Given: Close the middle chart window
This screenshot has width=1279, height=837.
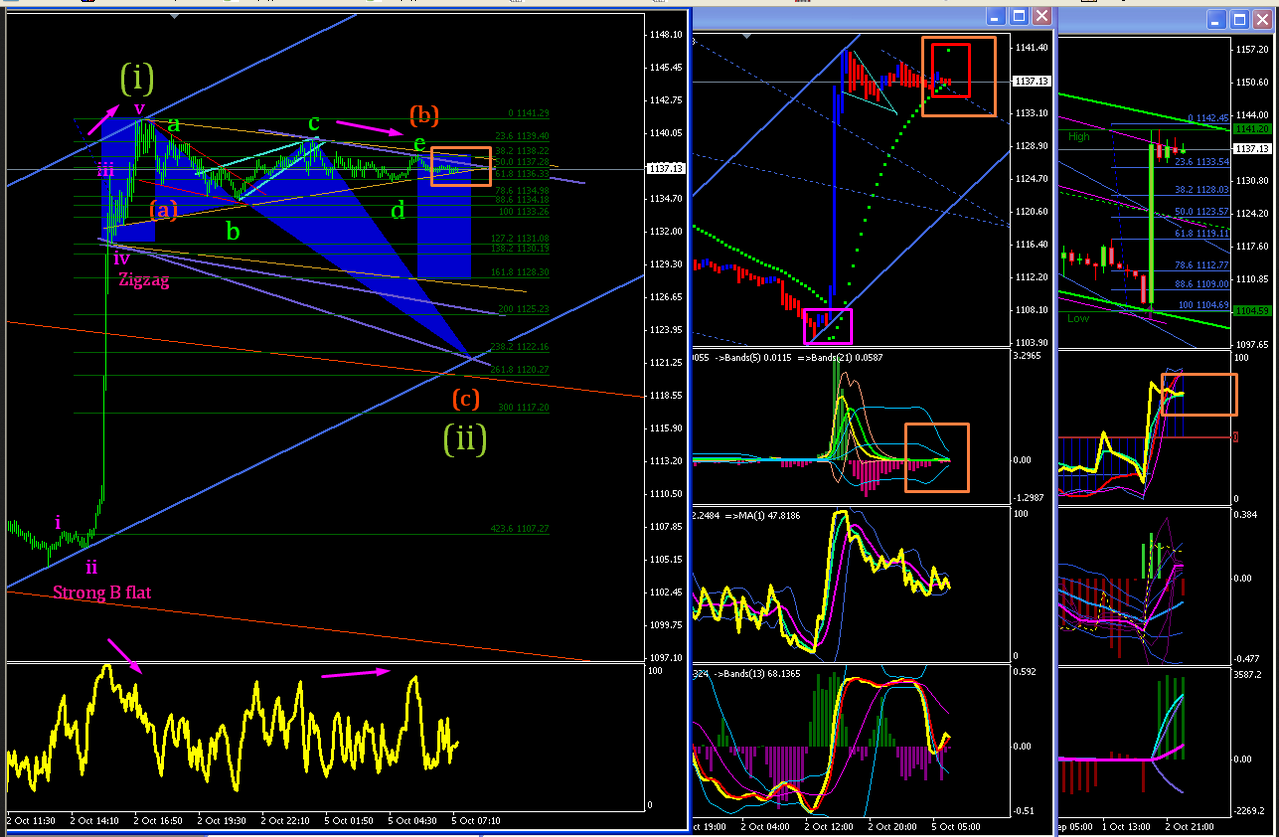Looking at the screenshot, I should click(x=1042, y=17).
